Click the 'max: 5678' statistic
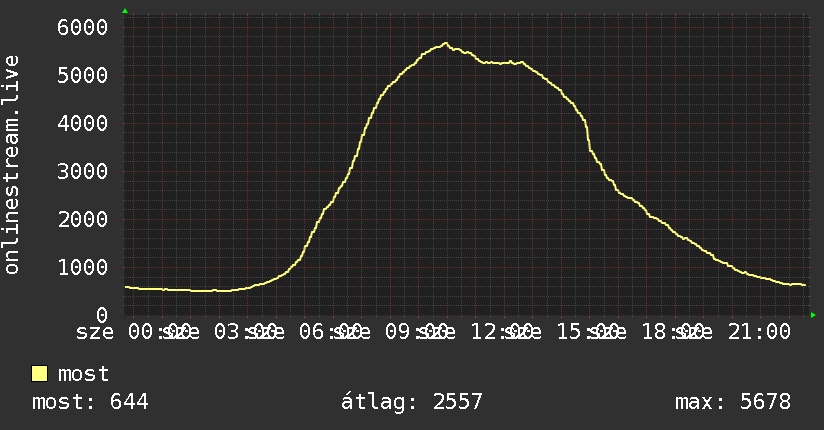The image size is (824, 430). pos(733,402)
